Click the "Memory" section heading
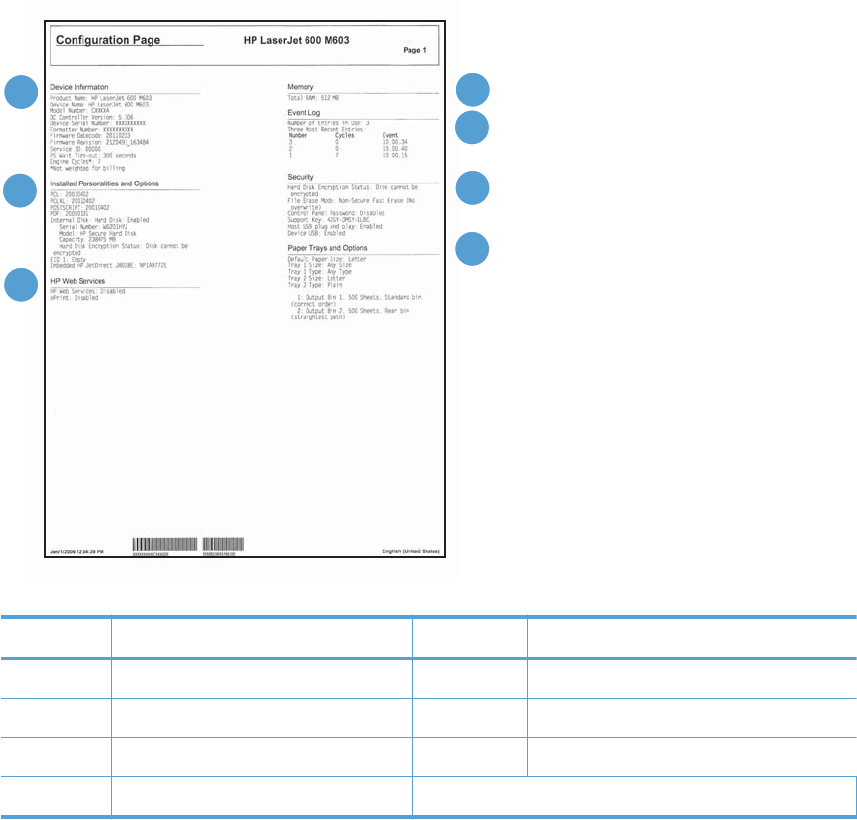This screenshot has height=820, width=857. click(300, 86)
